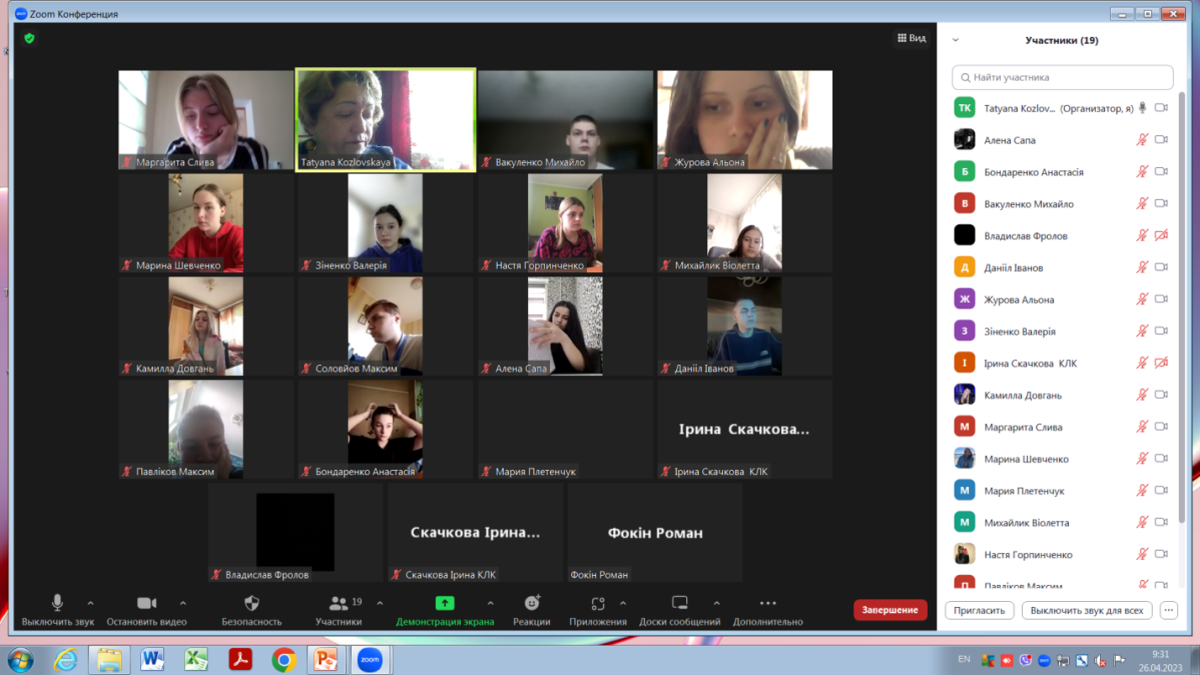Collapse participants panel chevron at top
This screenshot has width=1200, height=675.
tap(956, 40)
